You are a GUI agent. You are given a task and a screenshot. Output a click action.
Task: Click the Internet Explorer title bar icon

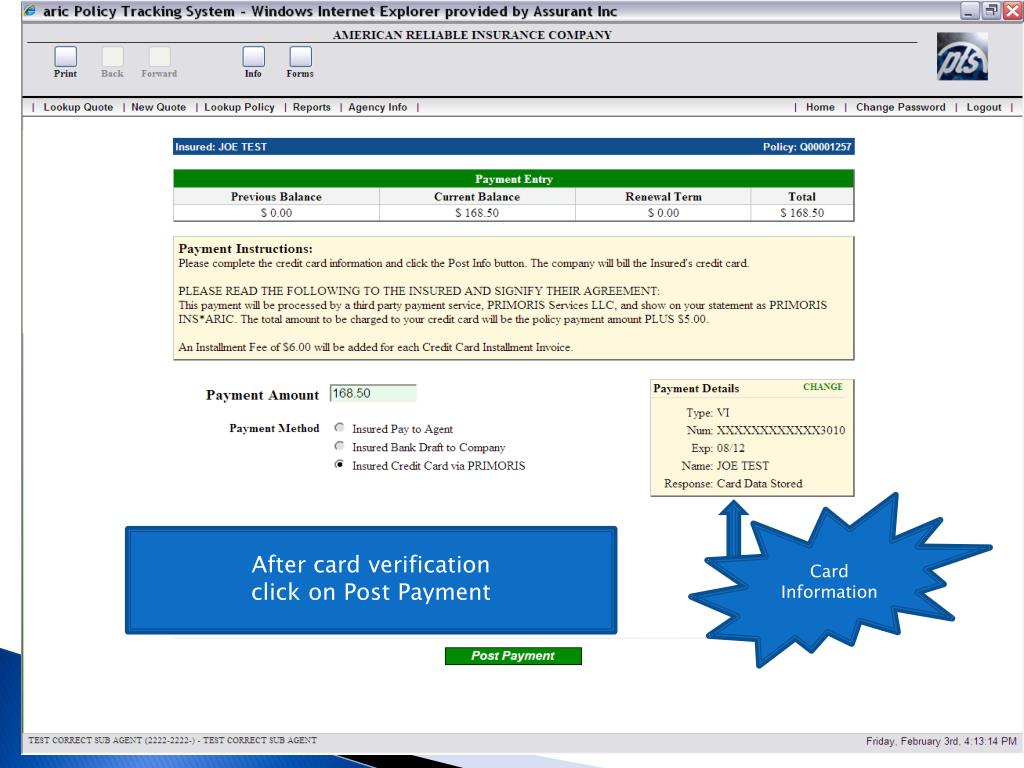click(30, 10)
